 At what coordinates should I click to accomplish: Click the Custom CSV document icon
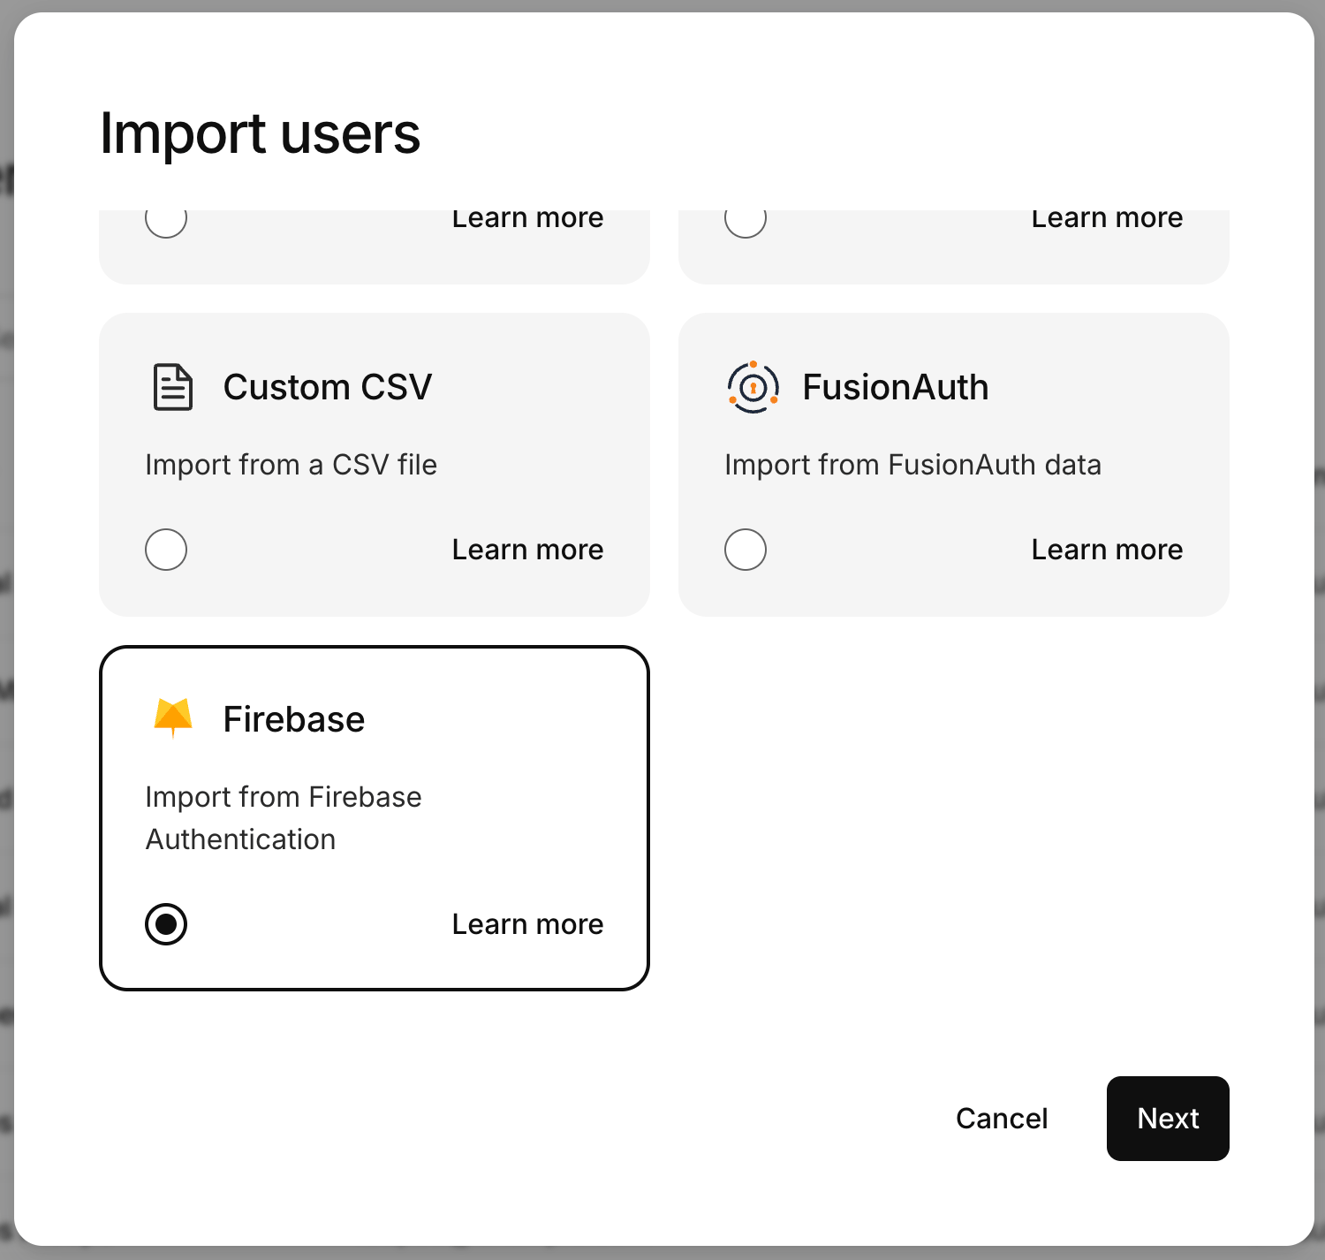point(173,387)
